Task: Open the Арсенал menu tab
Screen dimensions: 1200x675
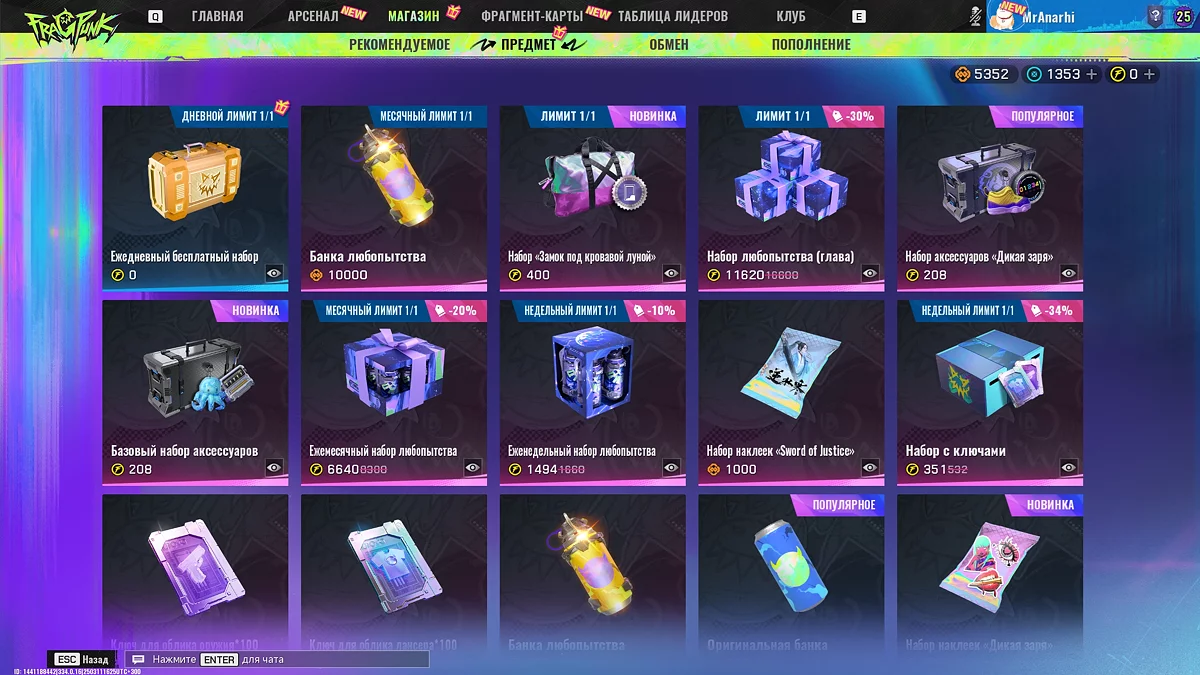Action: (x=312, y=16)
